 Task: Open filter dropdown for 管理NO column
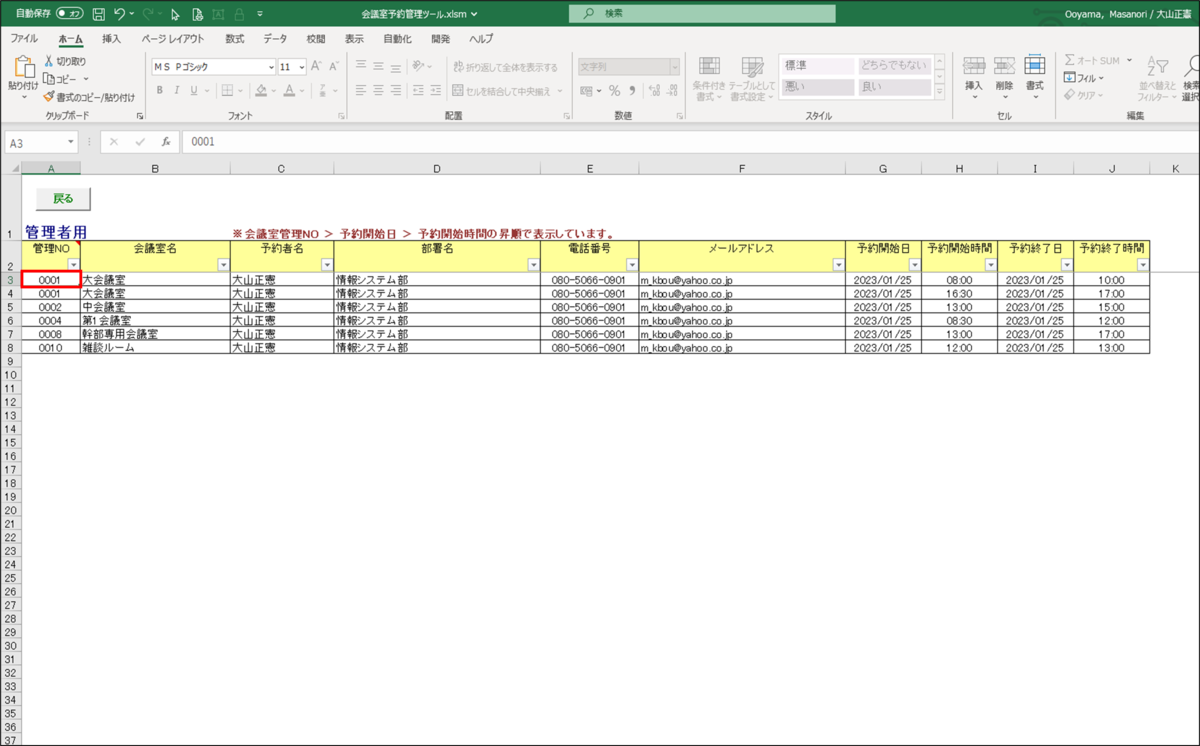click(x=72, y=264)
